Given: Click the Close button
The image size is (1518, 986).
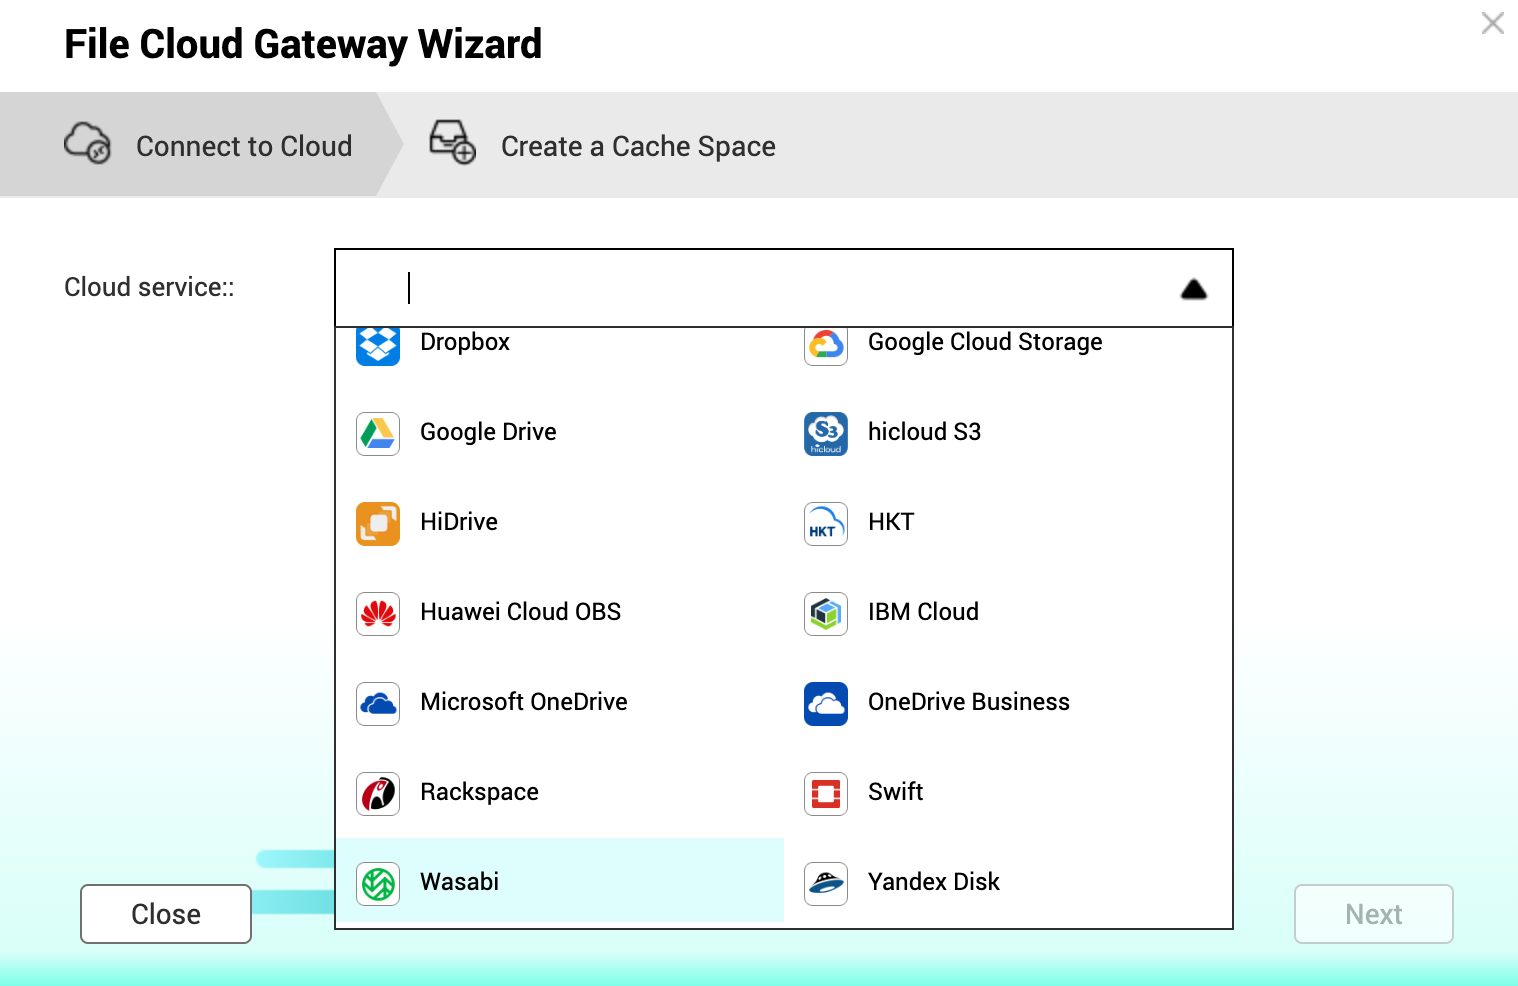Looking at the screenshot, I should [166, 914].
